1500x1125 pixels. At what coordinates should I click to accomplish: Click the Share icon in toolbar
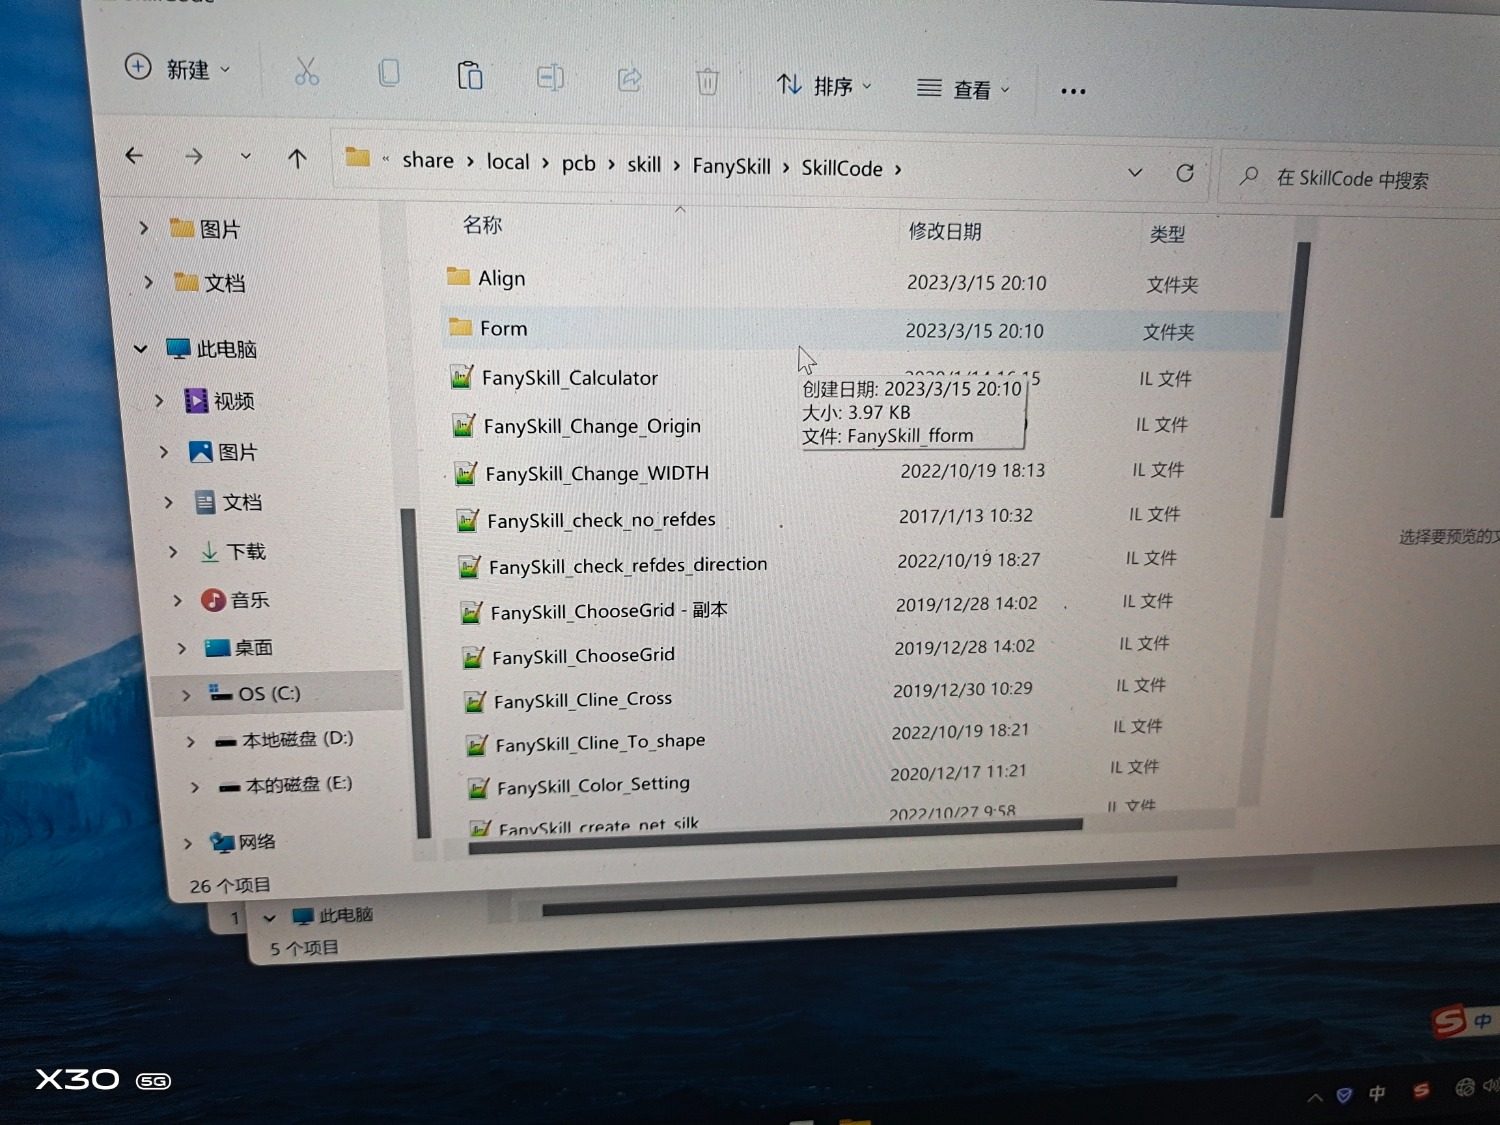point(629,79)
